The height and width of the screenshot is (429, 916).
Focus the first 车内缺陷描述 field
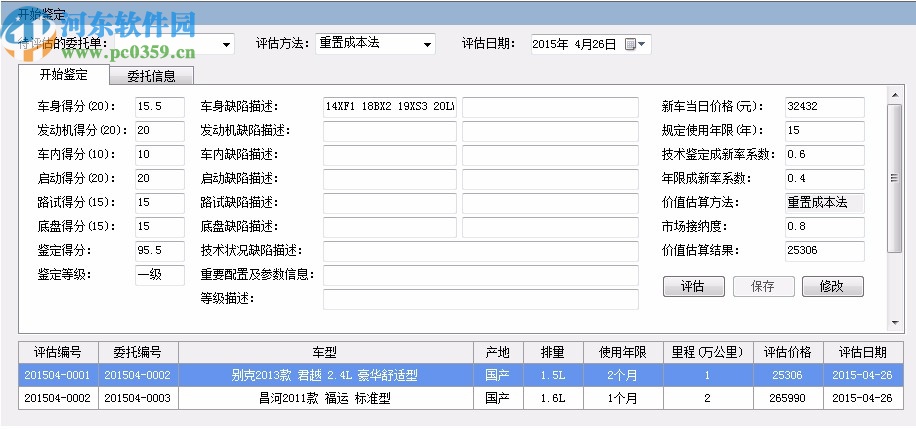click(390, 155)
